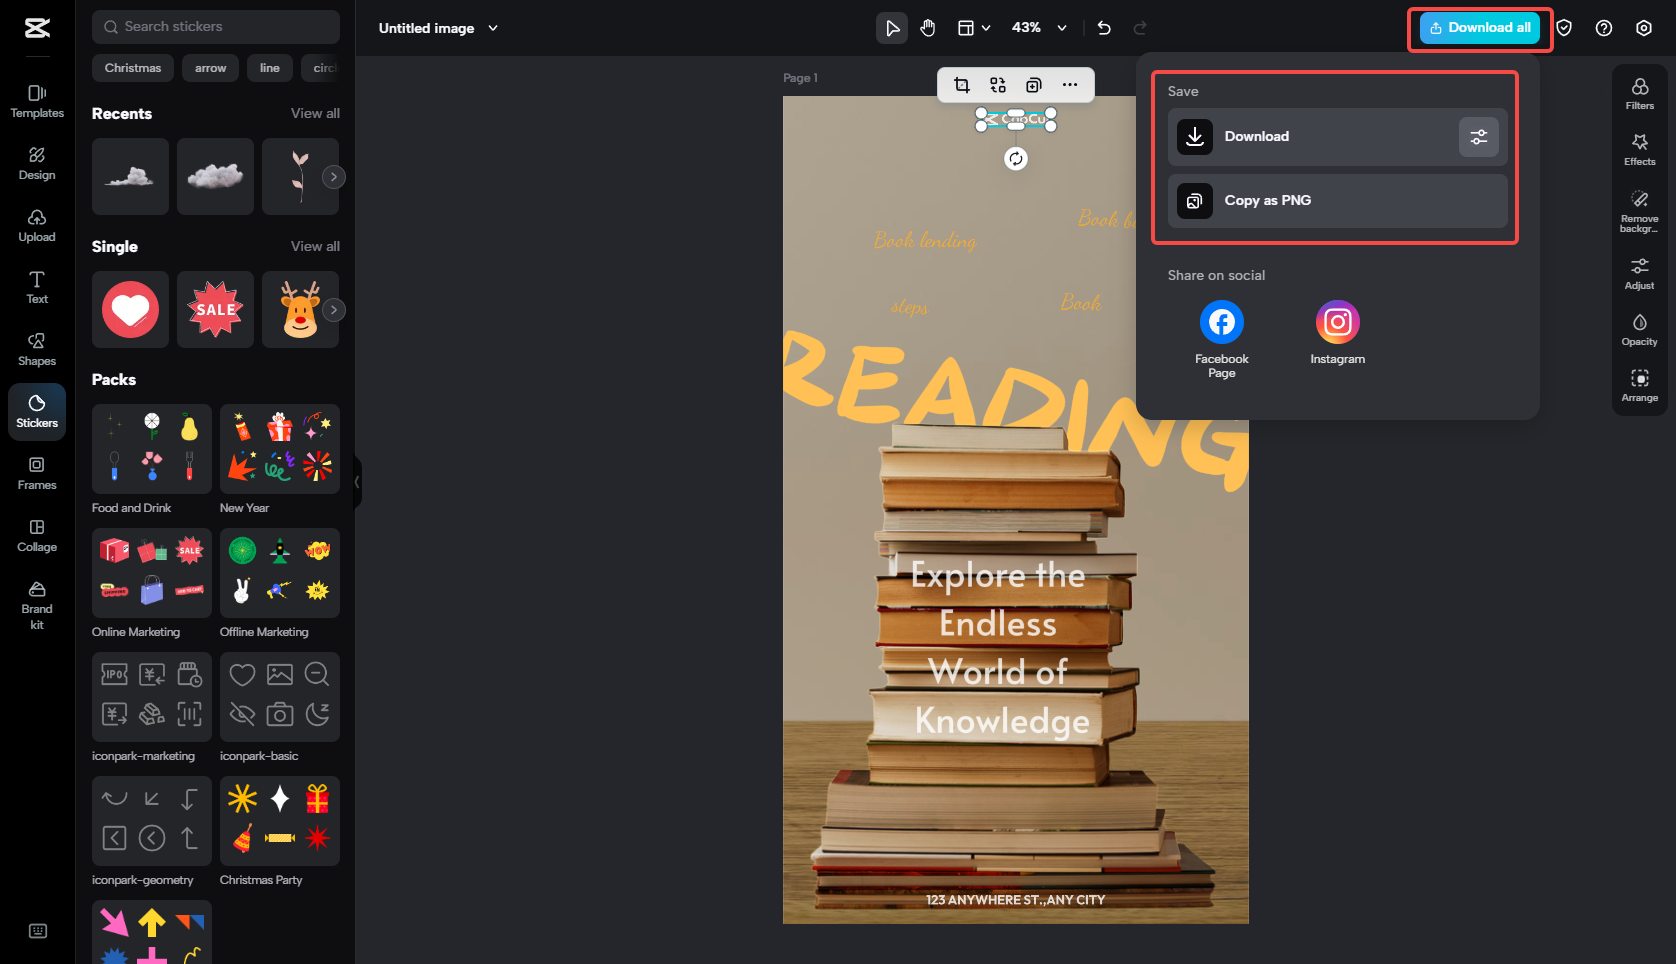
Task: Open the Frames panel
Action: pos(37,473)
